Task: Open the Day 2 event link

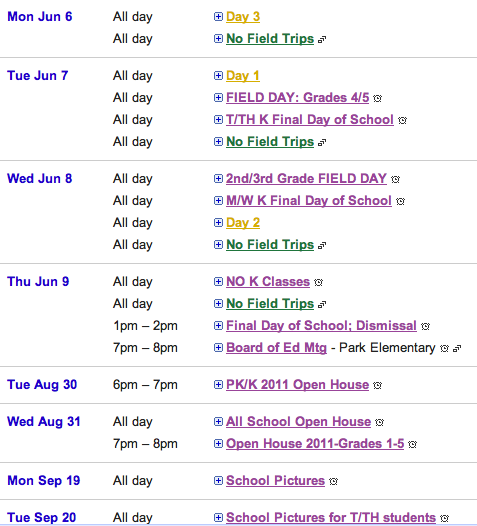Action: click(x=243, y=223)
